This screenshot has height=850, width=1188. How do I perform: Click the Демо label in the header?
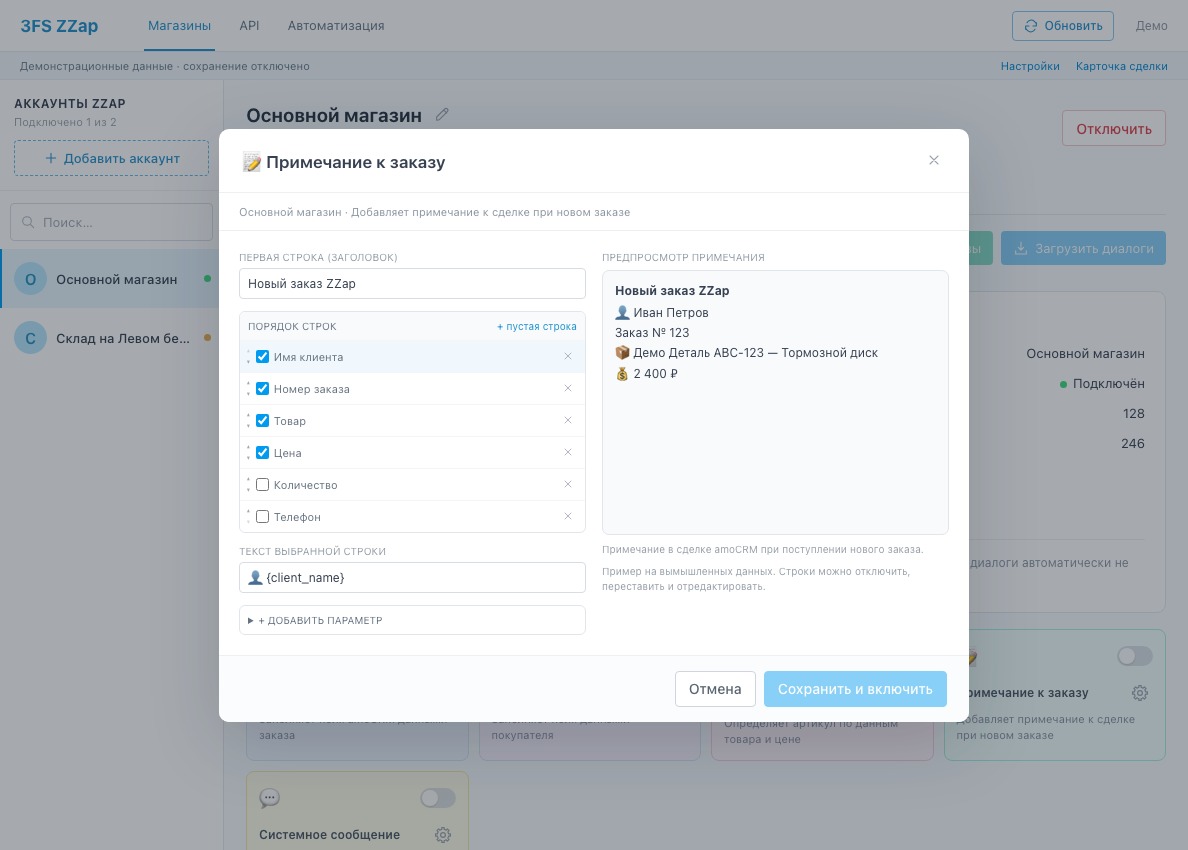click(x=1151, y=26)
